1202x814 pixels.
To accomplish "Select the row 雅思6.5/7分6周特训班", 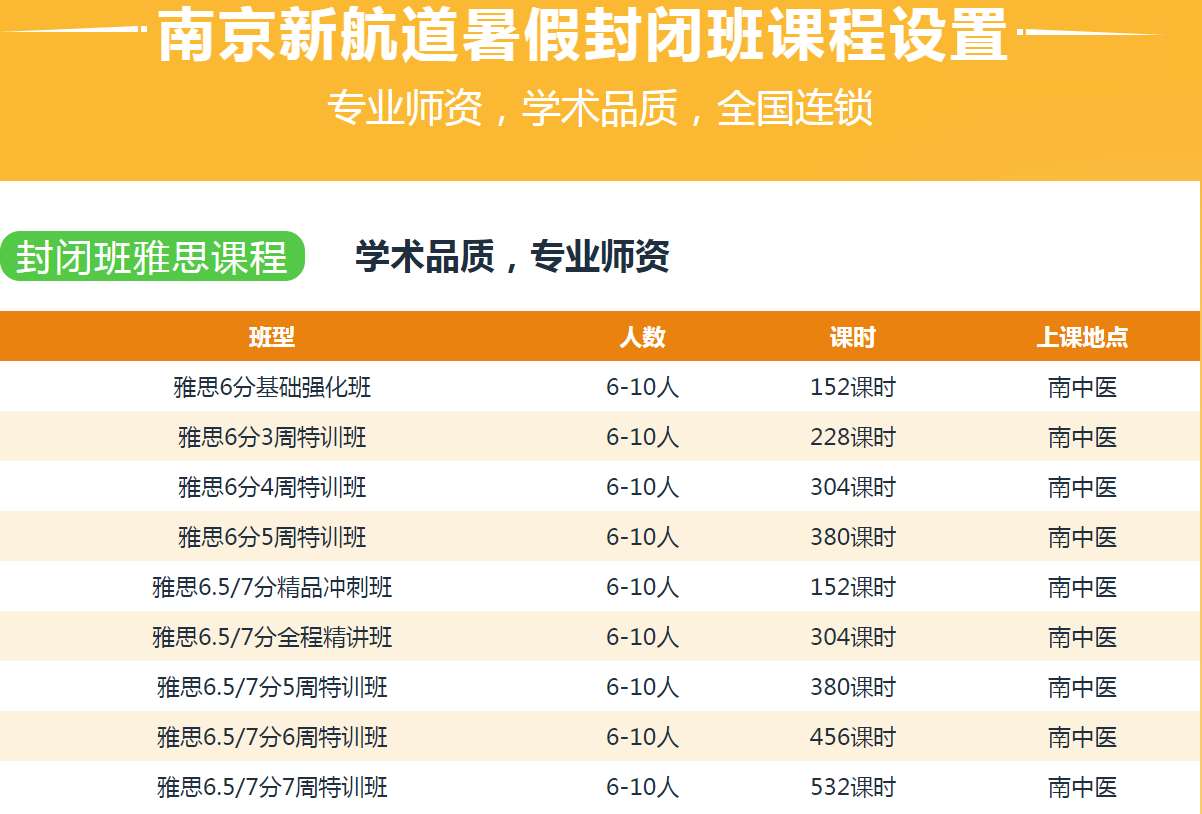I will click(600, 737).
